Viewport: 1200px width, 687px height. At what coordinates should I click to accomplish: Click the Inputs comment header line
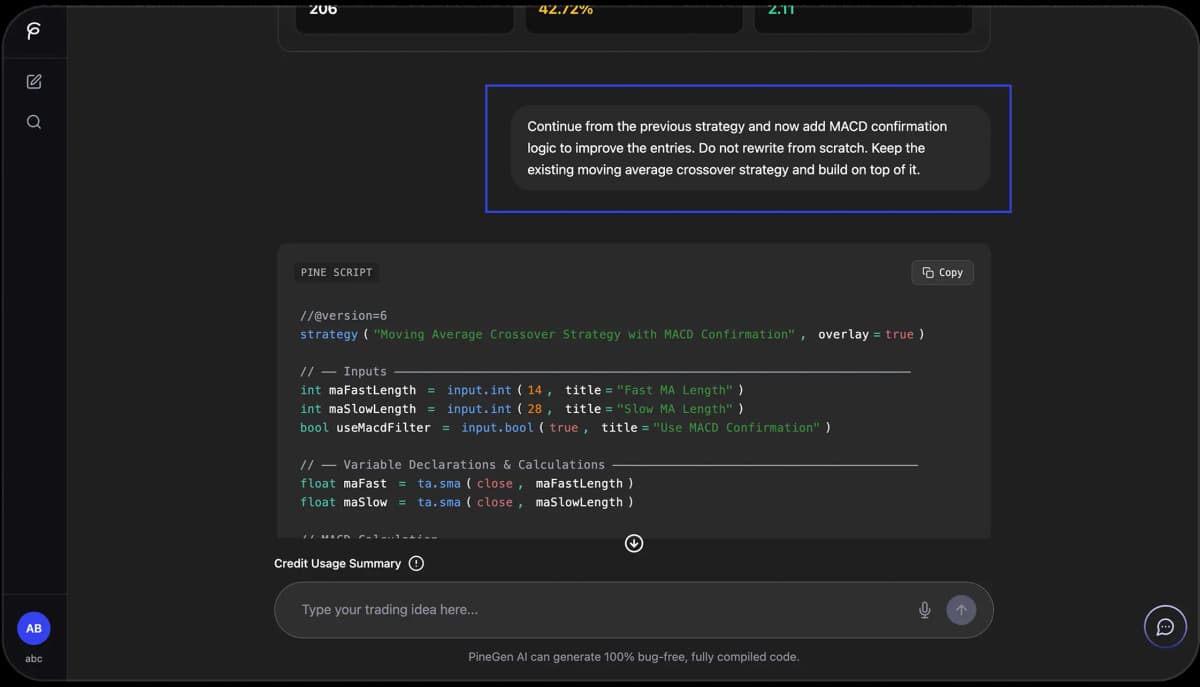[x=605, y=371]
